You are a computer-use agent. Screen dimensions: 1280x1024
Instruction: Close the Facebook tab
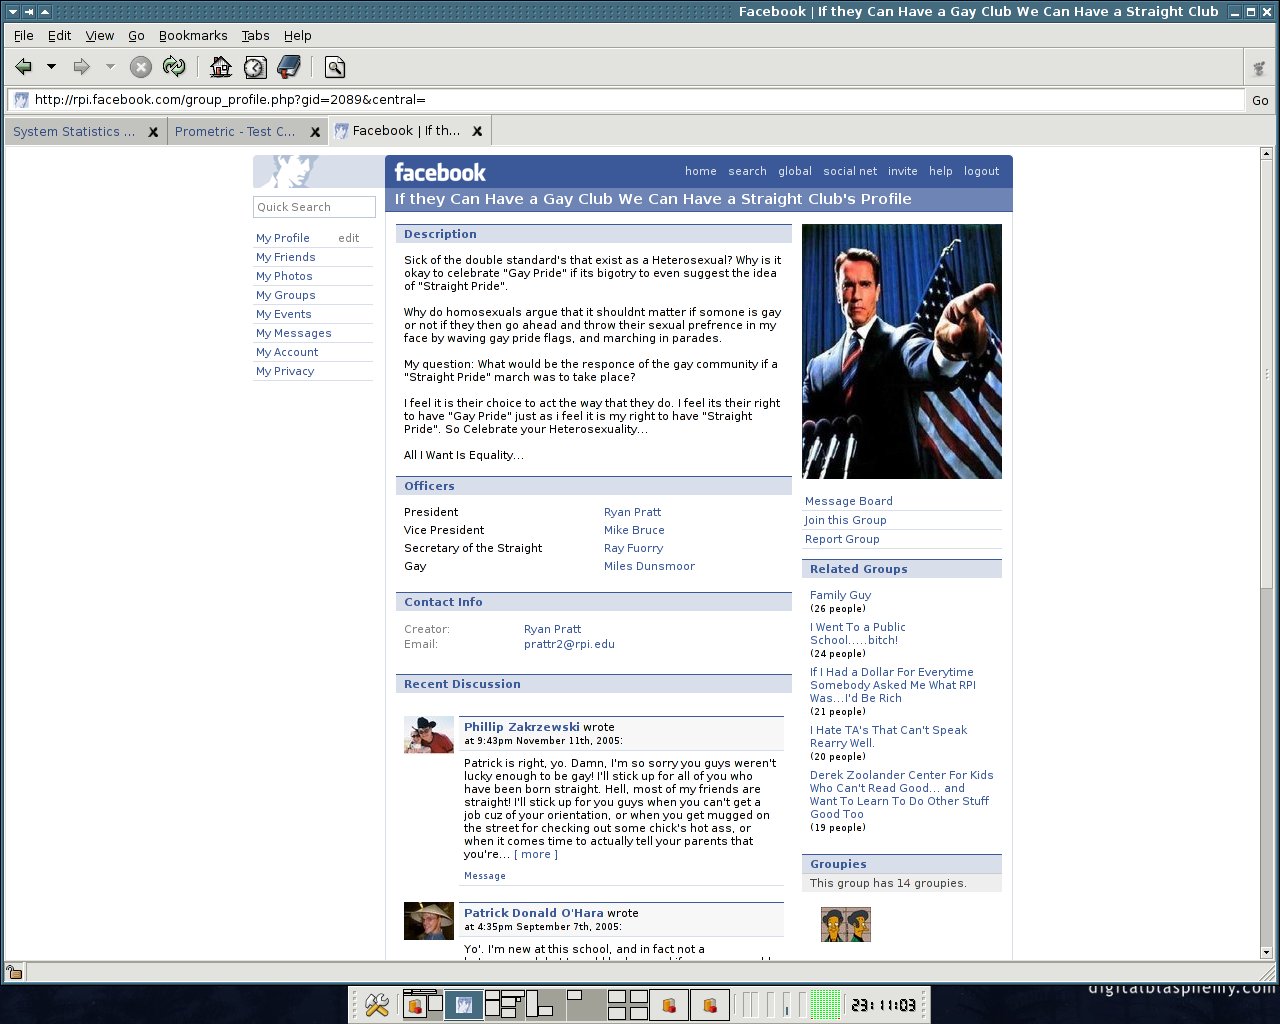click(477, 131)
